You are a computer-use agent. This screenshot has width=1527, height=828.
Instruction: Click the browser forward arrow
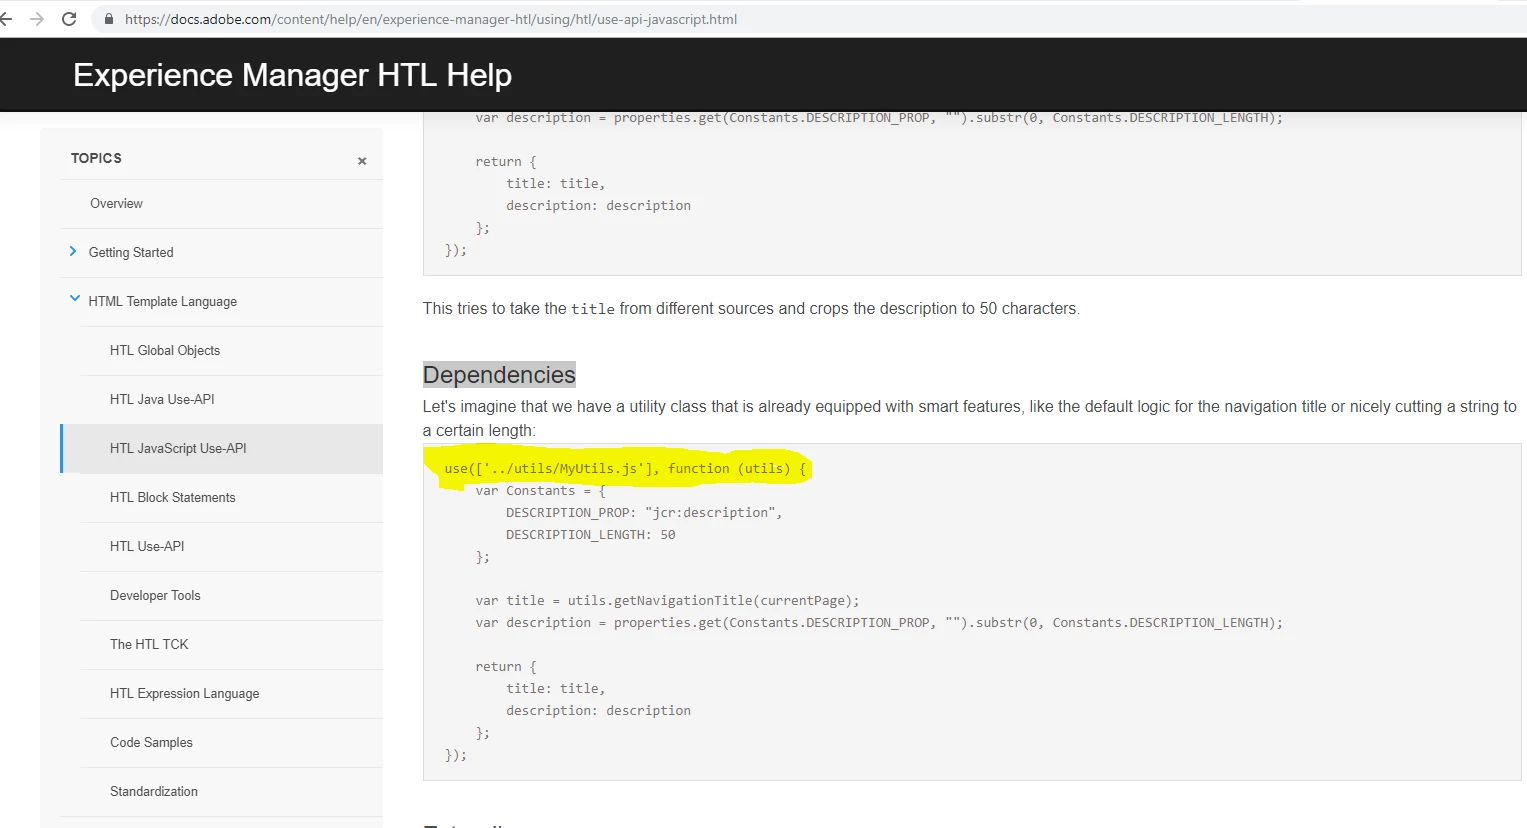click(37, 19)
